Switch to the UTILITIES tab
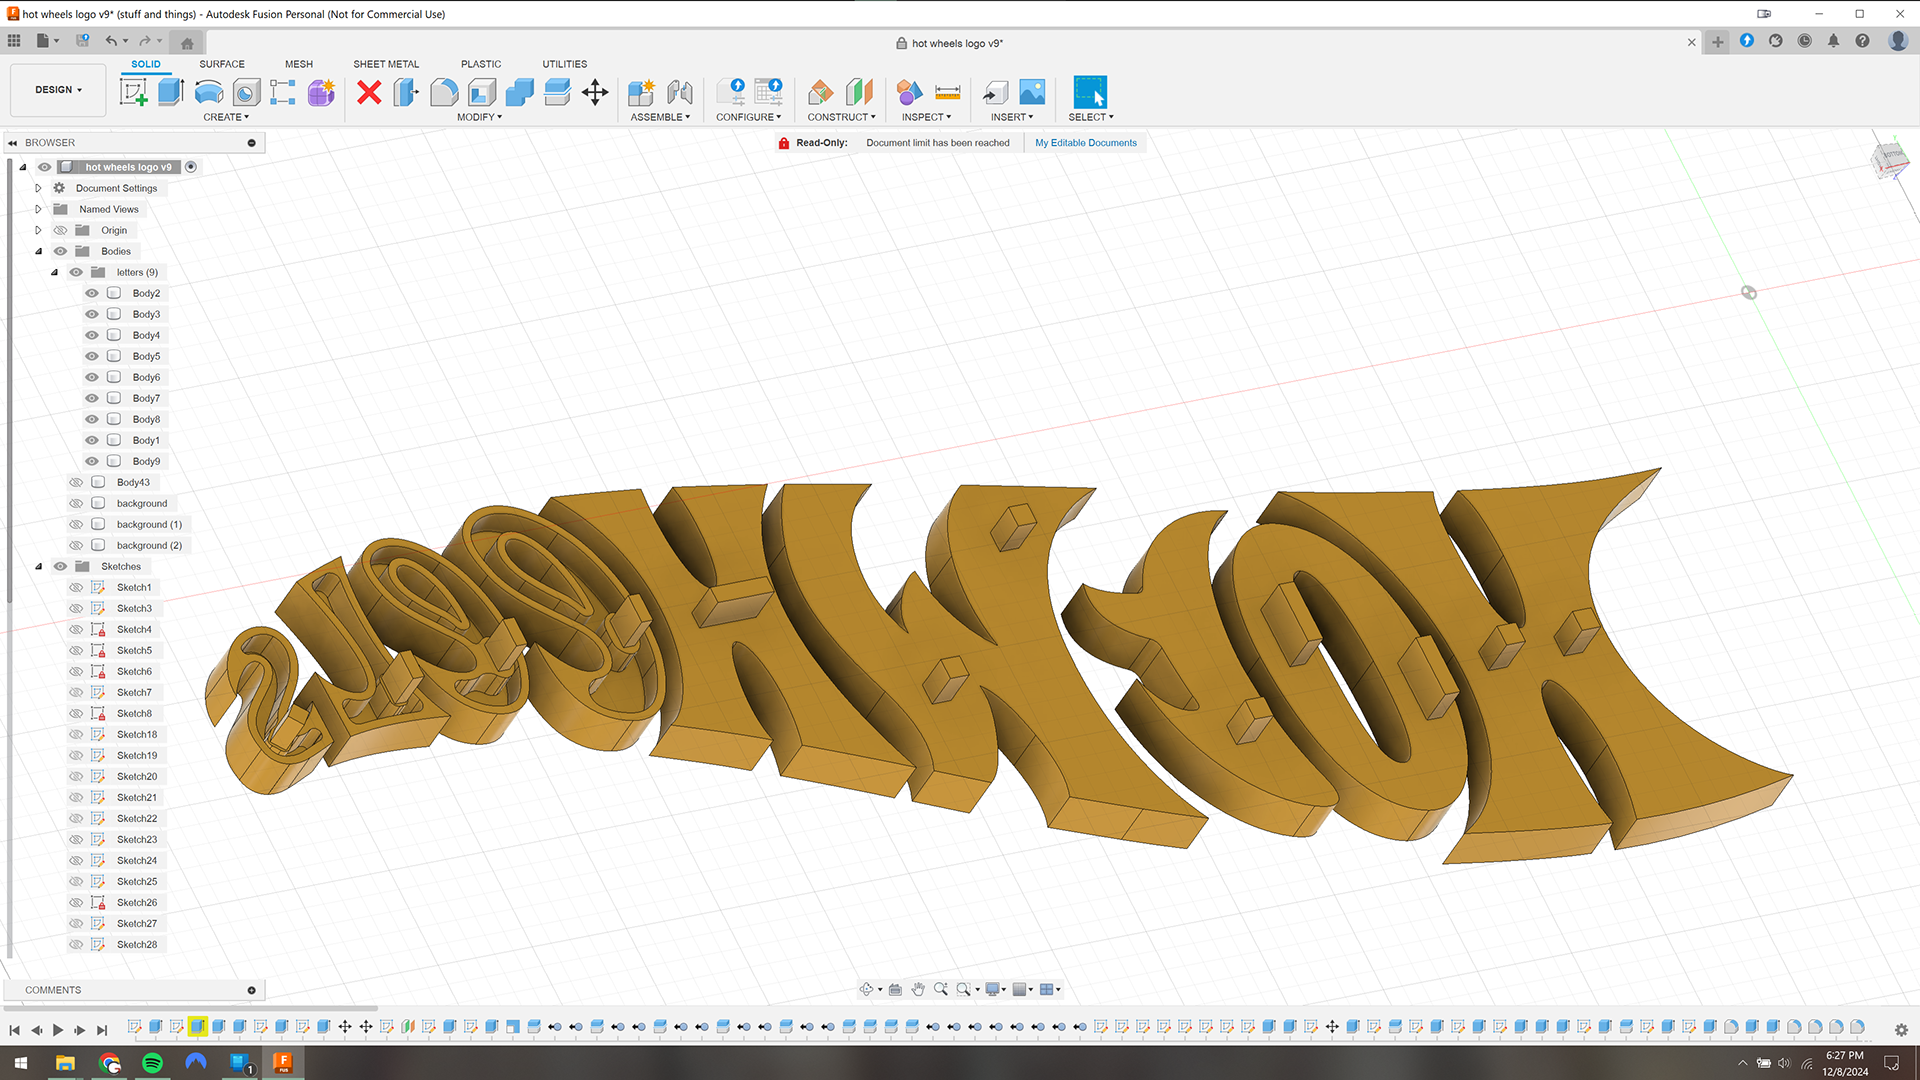 coord(565,64)
